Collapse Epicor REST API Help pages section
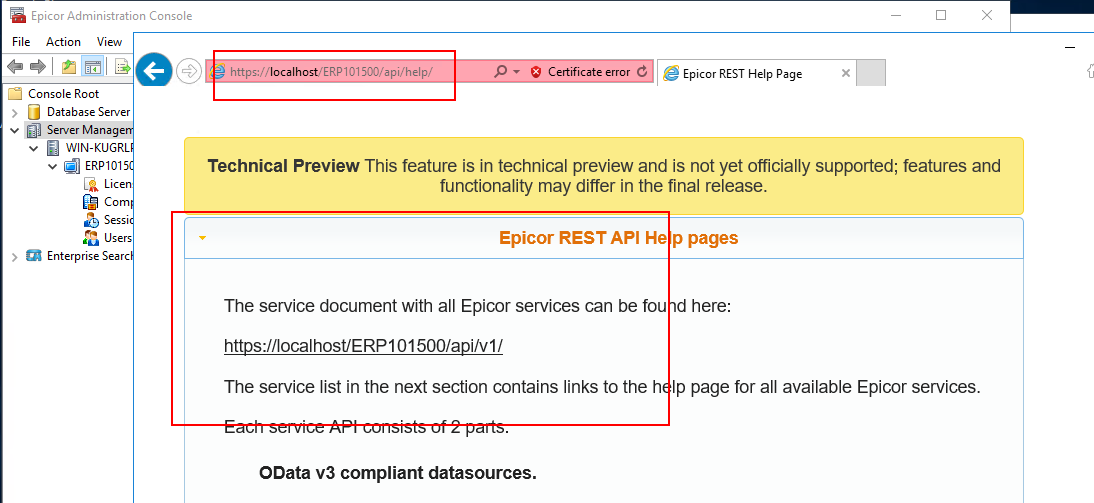 tap(202, 239)
